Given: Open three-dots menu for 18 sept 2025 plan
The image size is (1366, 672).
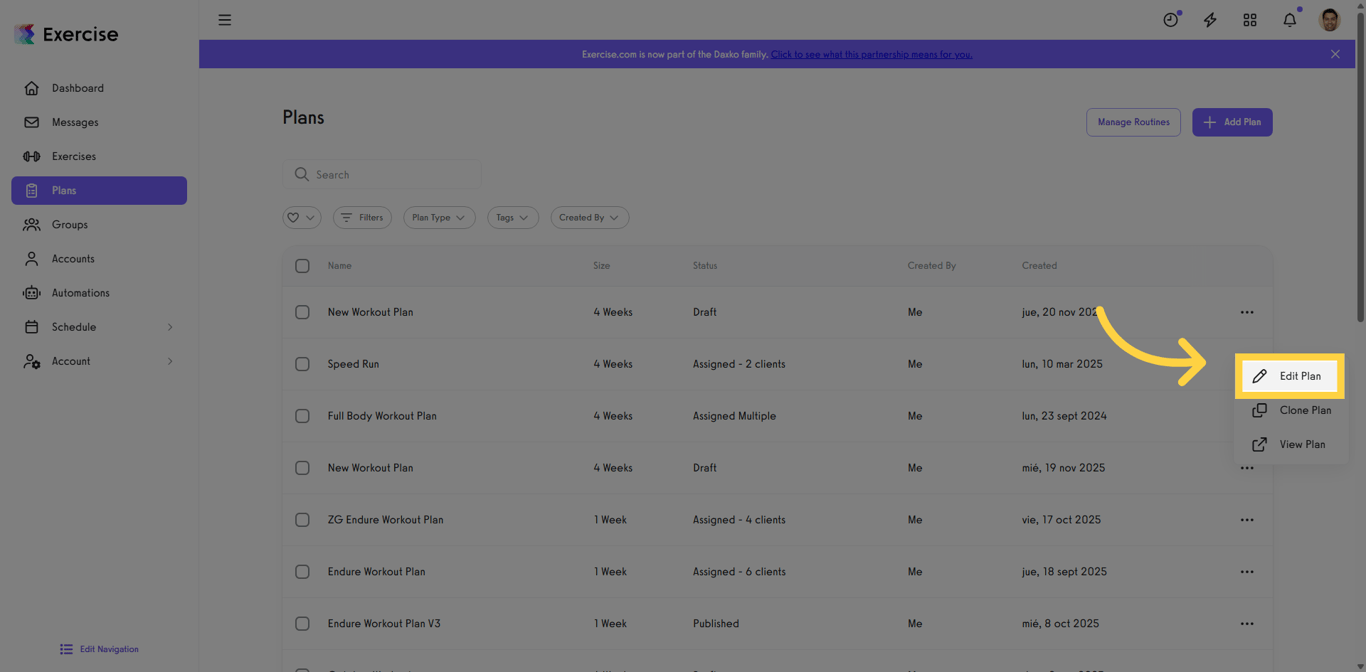Looking at the screenshot, I should pyautogui.click(x=1247, y=572).
